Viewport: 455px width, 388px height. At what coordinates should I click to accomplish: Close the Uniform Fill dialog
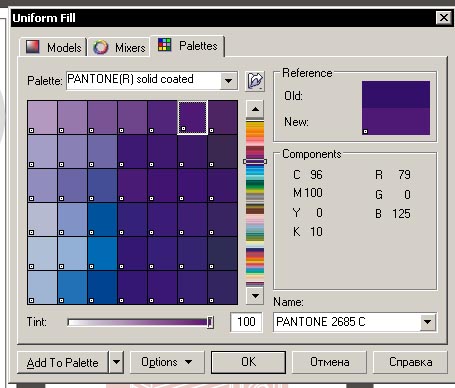coord(444,17)
